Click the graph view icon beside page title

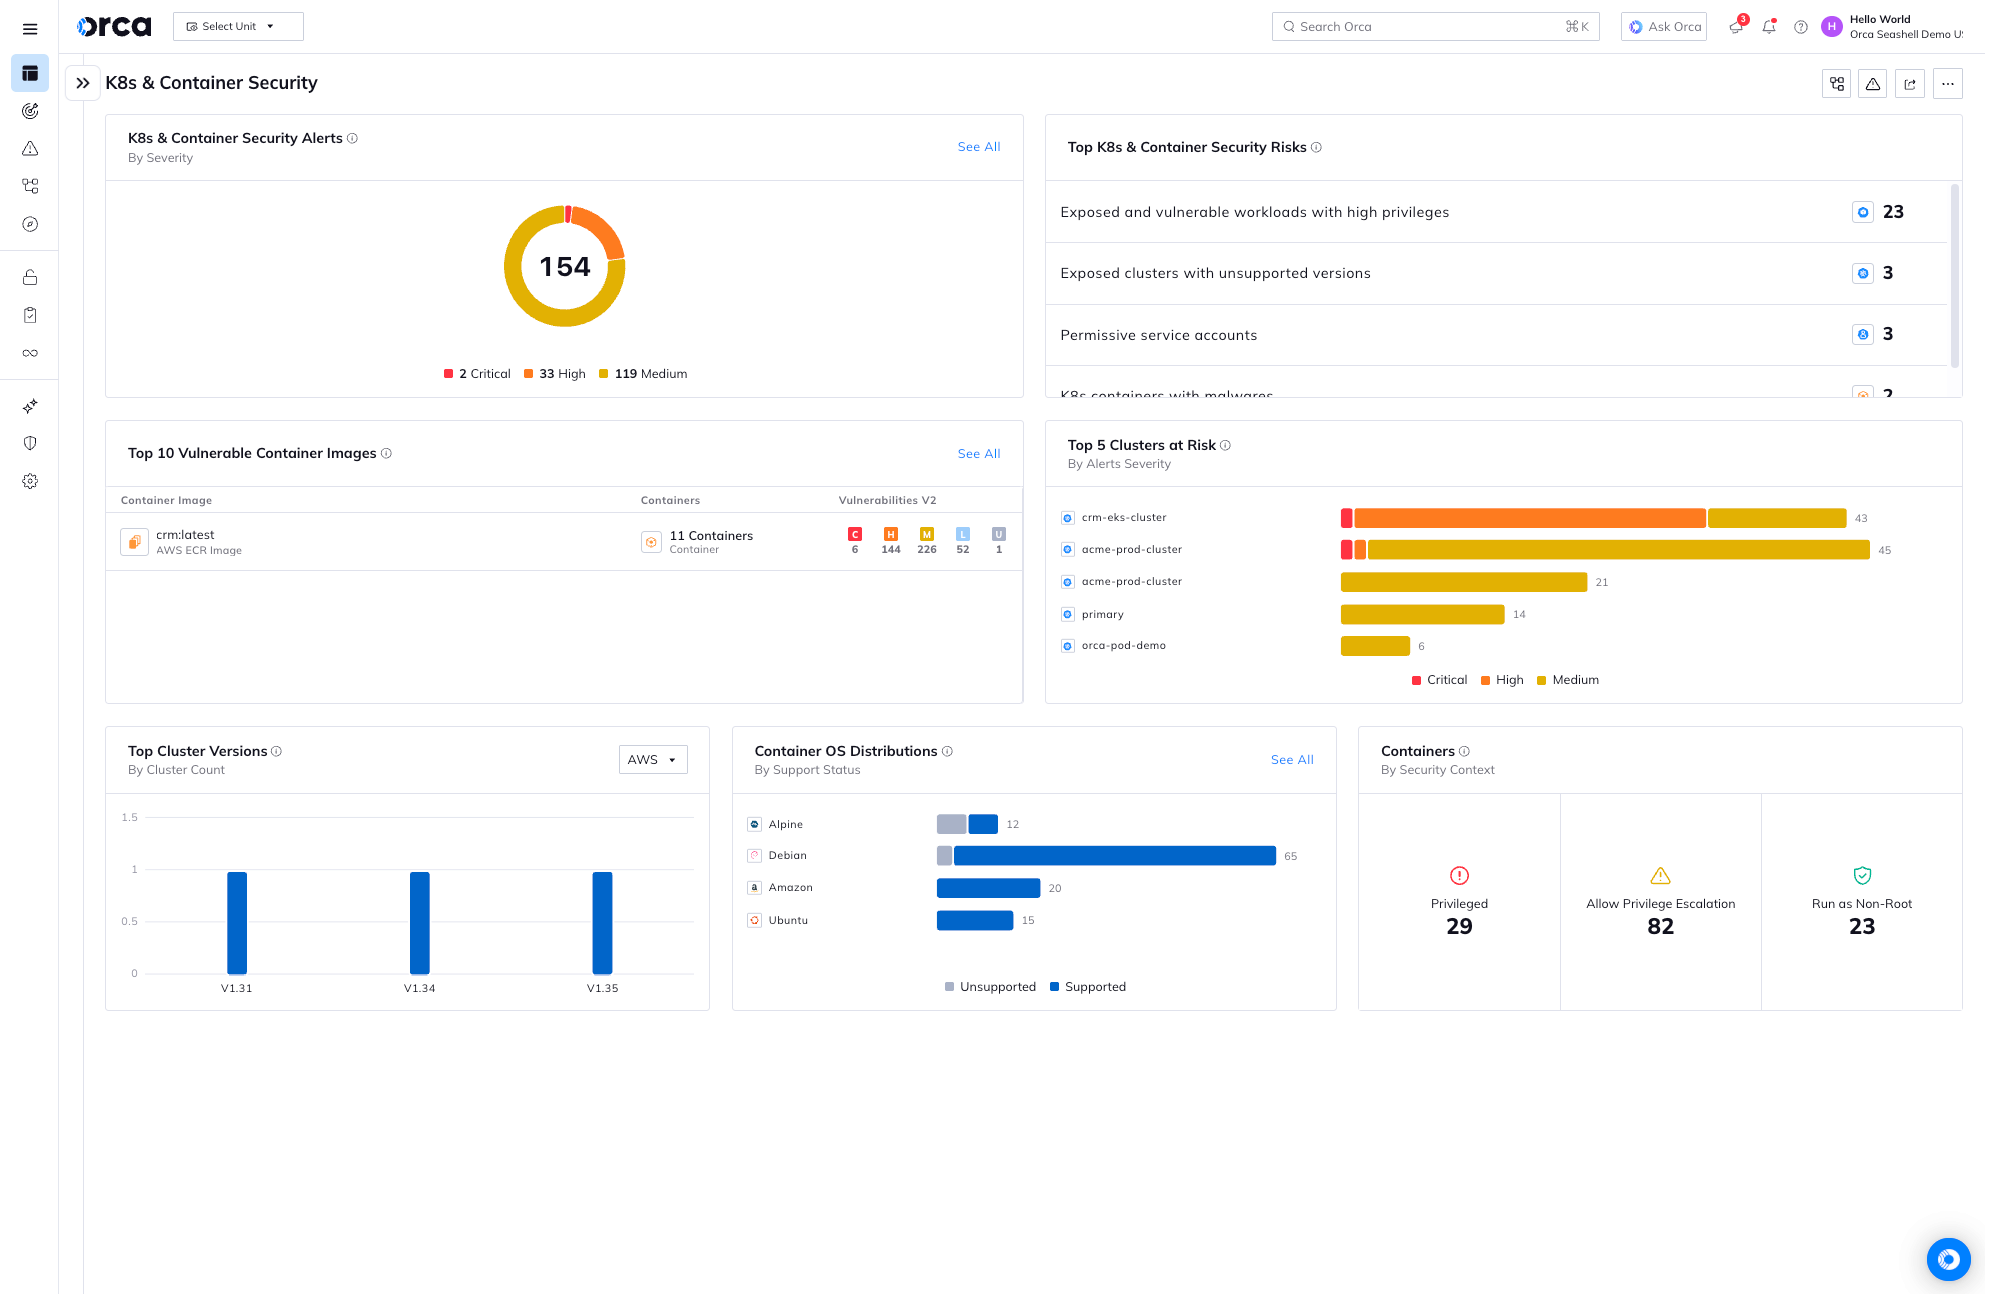(1837, 84)
